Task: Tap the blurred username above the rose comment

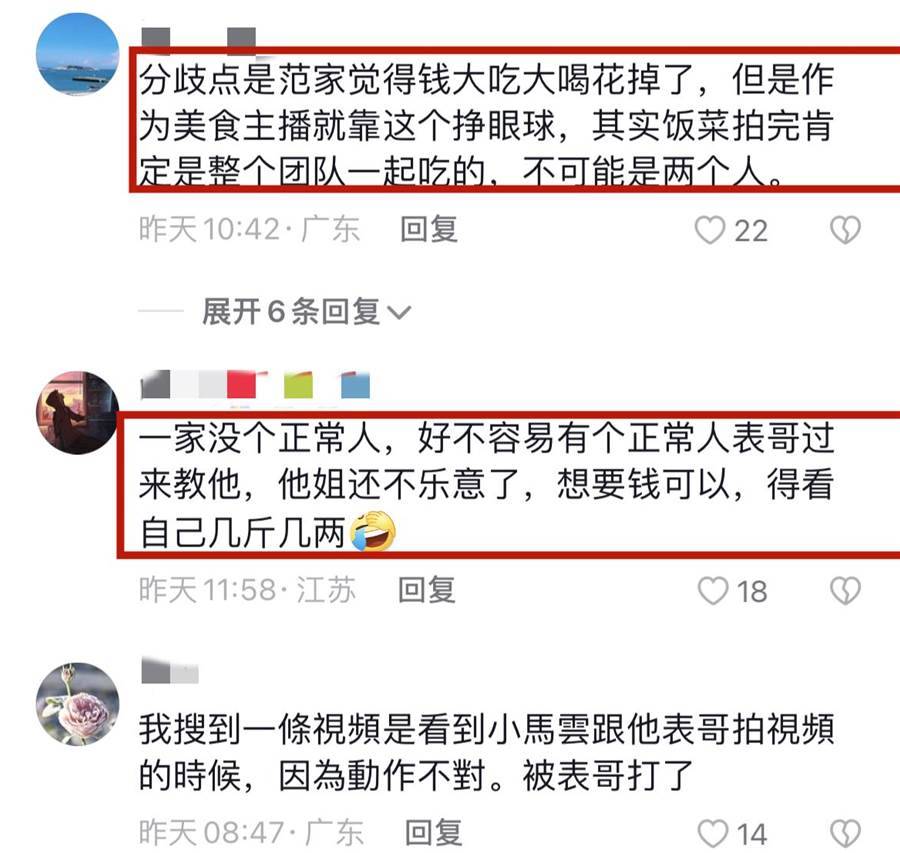Action: (x=170, y=672)
